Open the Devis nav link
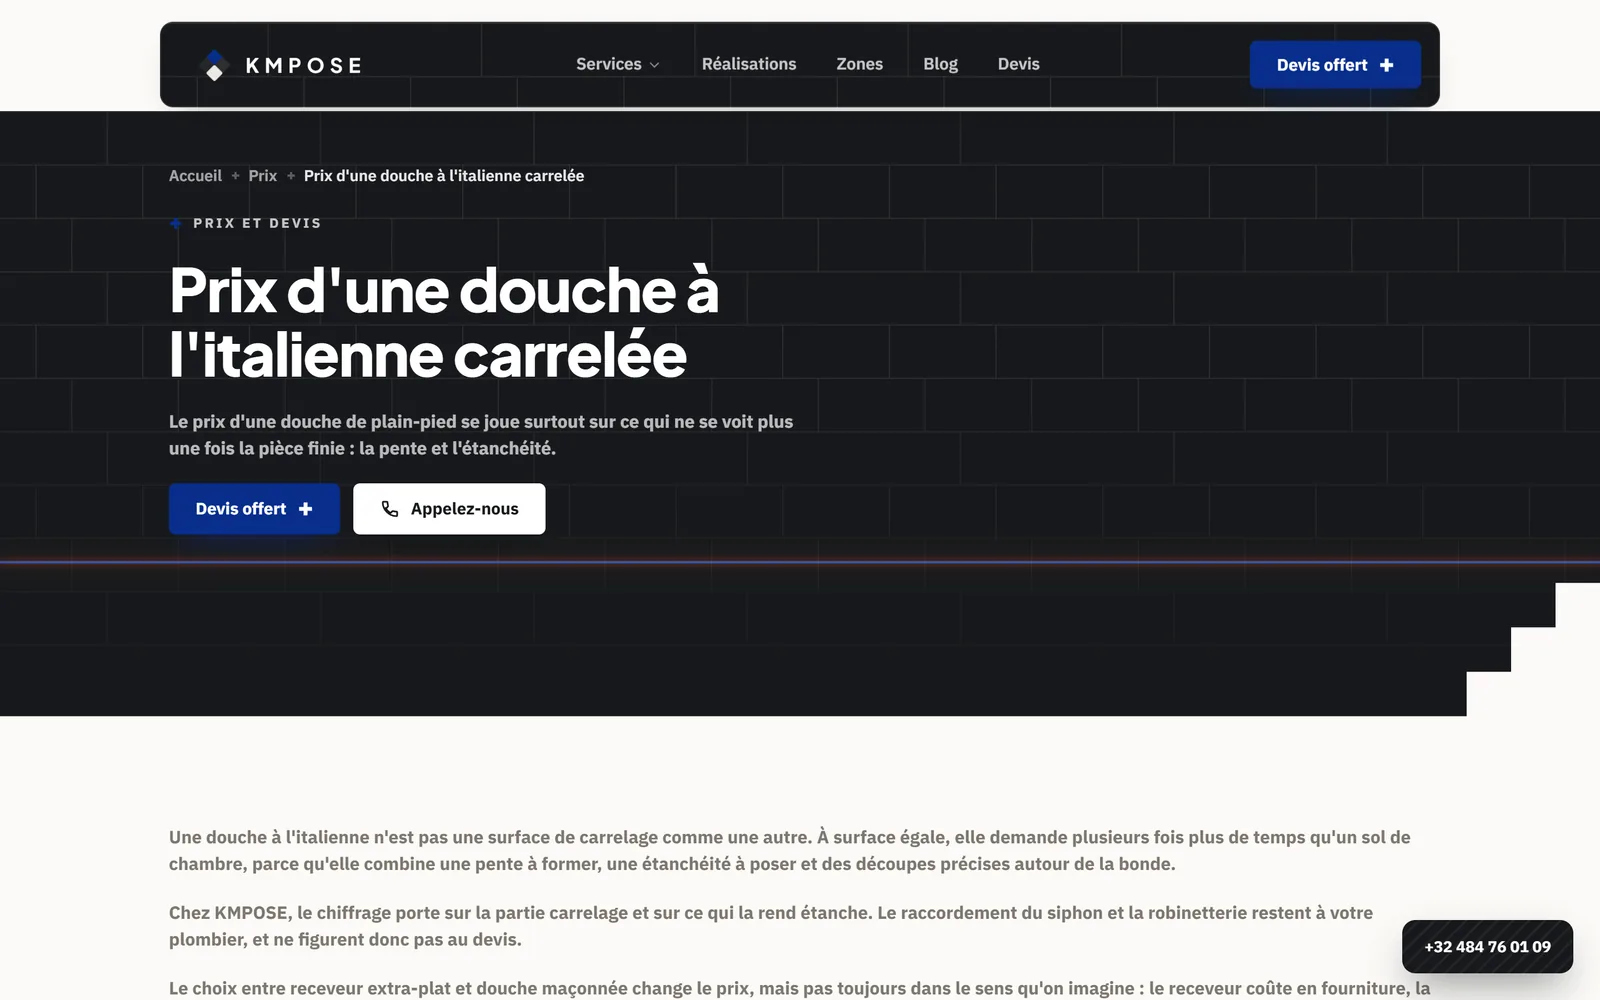1600x1000 pixels. [1018, 64]
